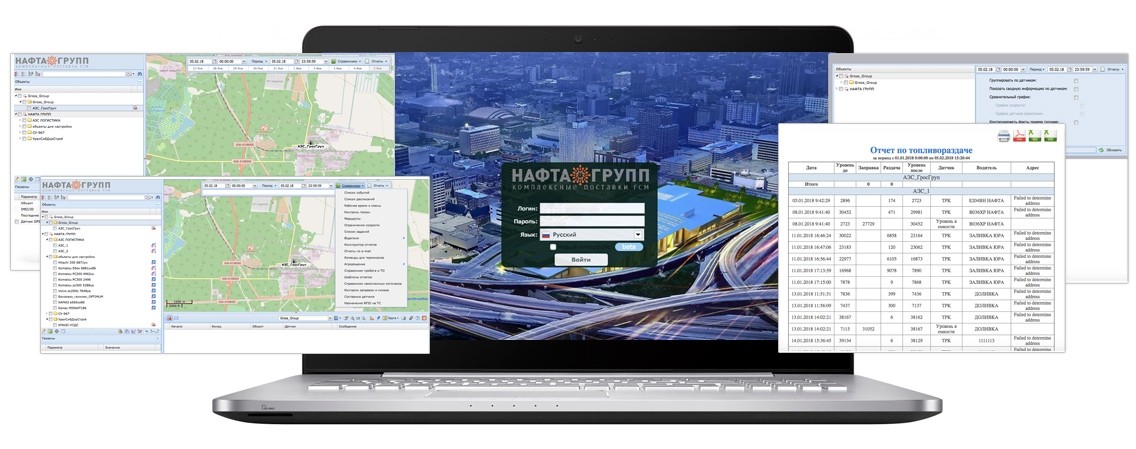The height and width of the screenshot is (449, 1136).
Task: Click Сообщение column header in events panel
Action: tap(347, 327)
